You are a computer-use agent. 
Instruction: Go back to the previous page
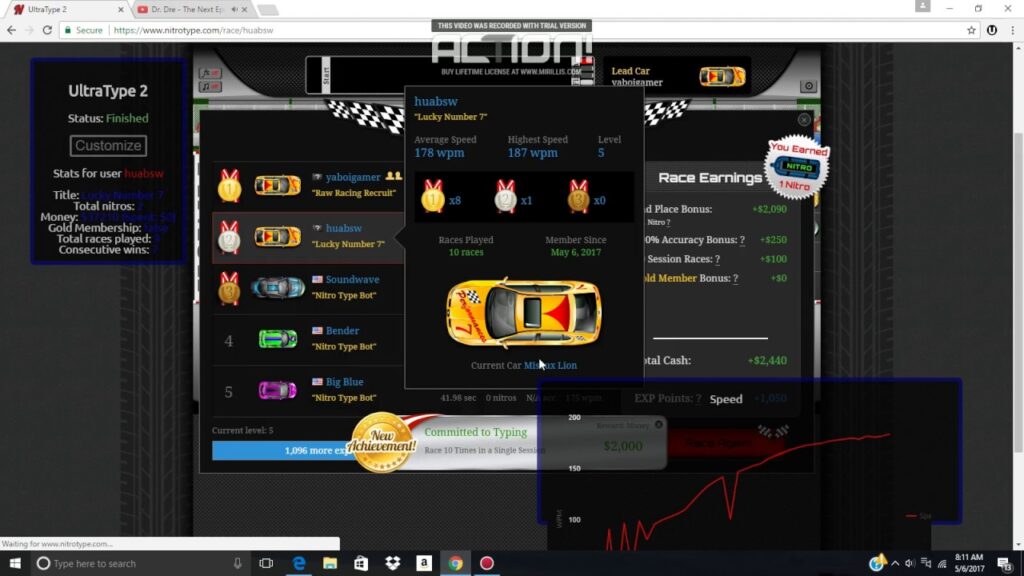coord(11,30)
